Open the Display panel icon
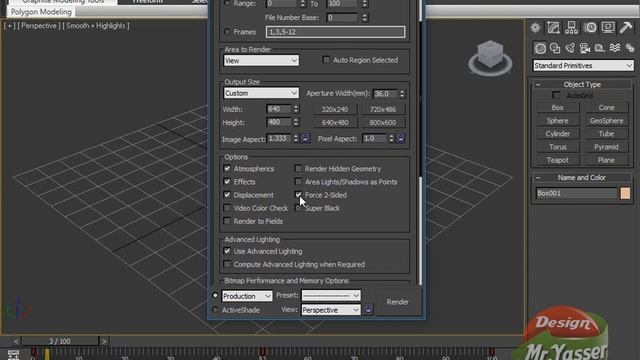 pos(608,28)
